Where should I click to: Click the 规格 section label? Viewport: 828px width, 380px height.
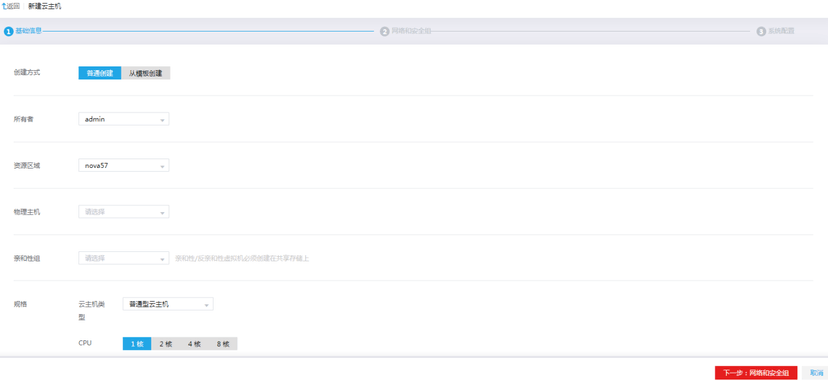(20, 304)
